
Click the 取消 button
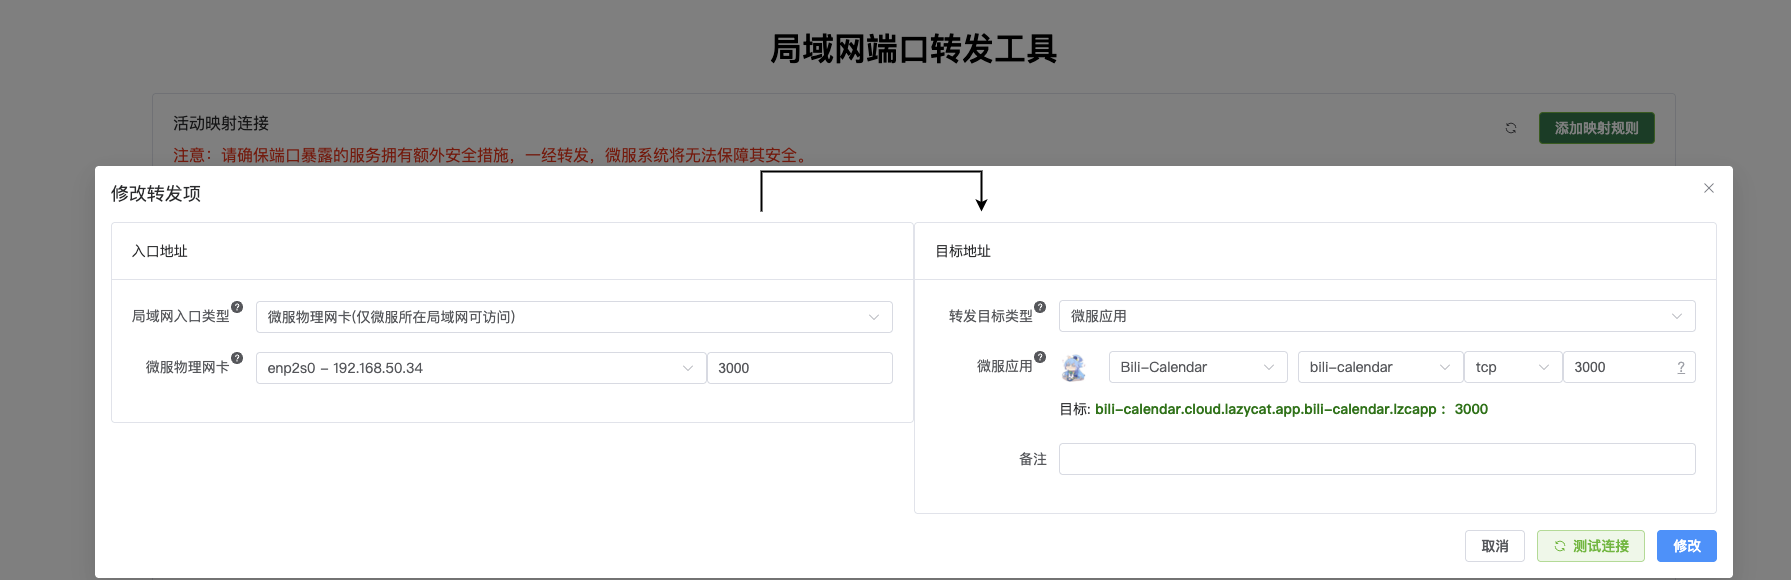coord(1495,546)
